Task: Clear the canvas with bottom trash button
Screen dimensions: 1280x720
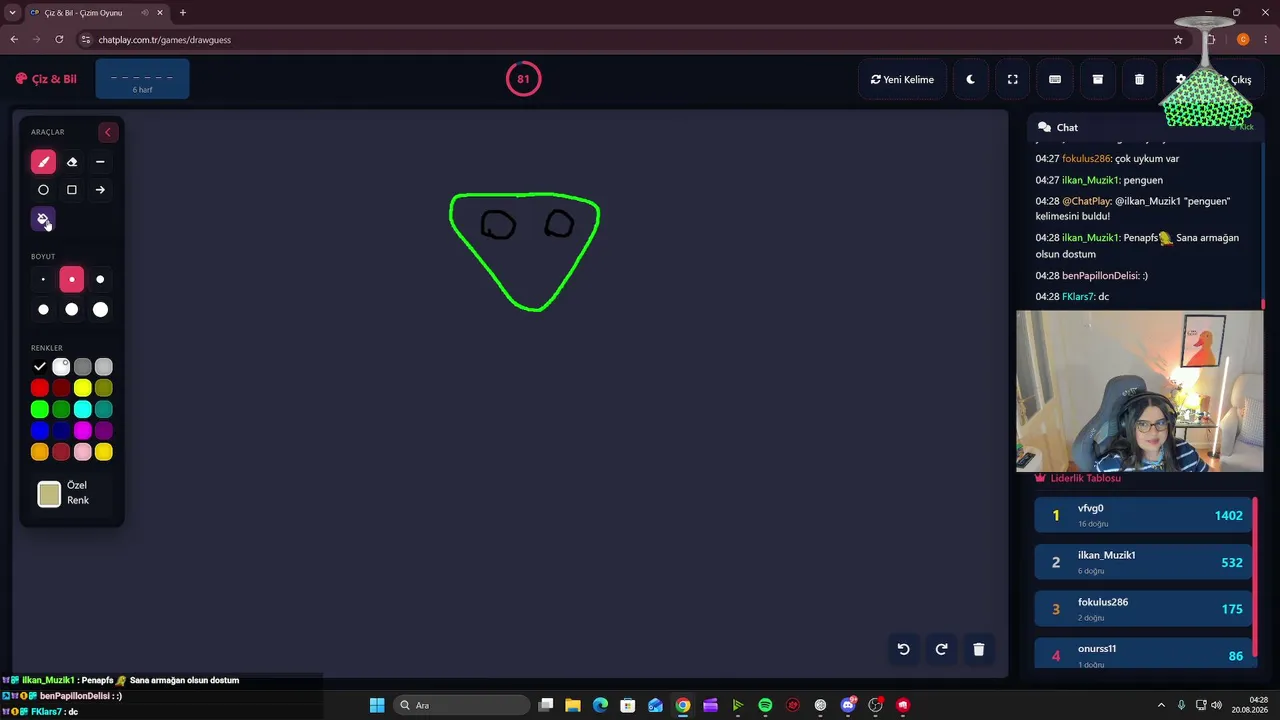Action: coord(979,649)
